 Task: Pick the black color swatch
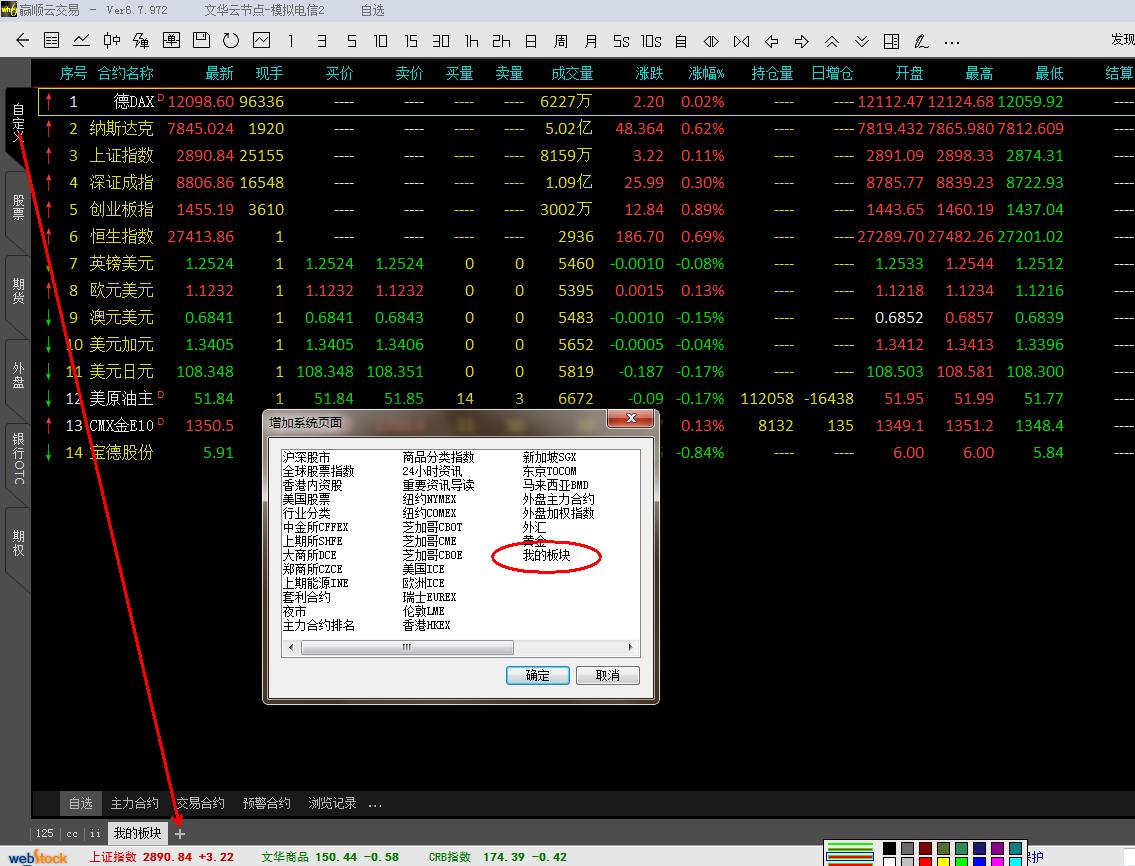(x=889, y=849)
